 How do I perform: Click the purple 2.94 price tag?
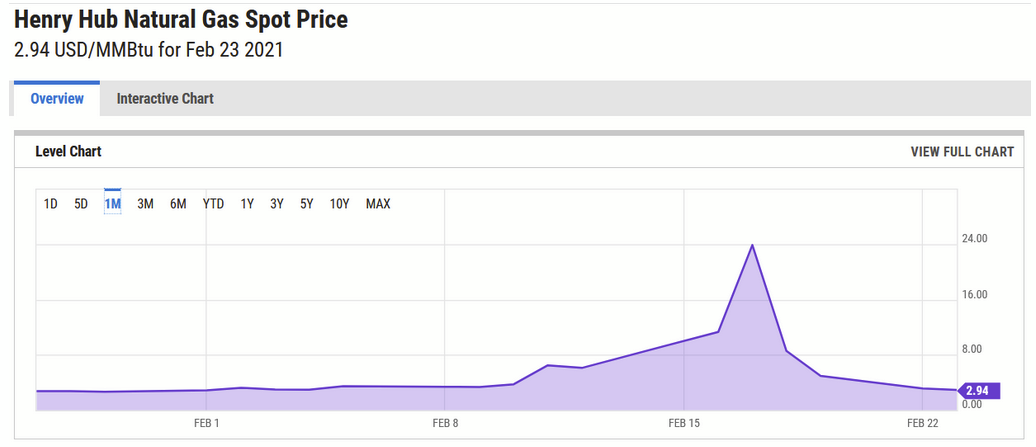coord(976,391)
